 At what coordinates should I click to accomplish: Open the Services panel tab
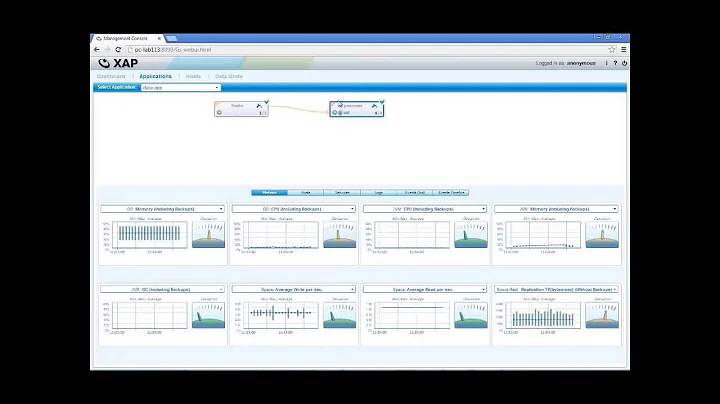pyautogui.click(x=342, y=192)
